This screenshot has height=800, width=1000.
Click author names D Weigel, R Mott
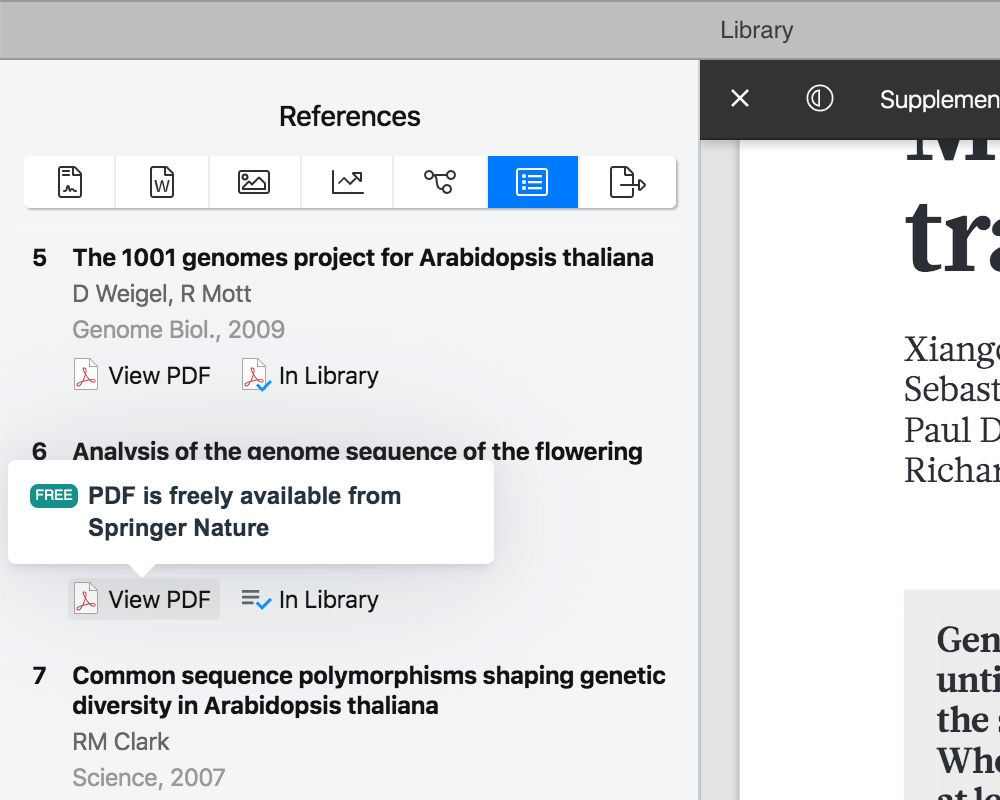coord(162,294)
